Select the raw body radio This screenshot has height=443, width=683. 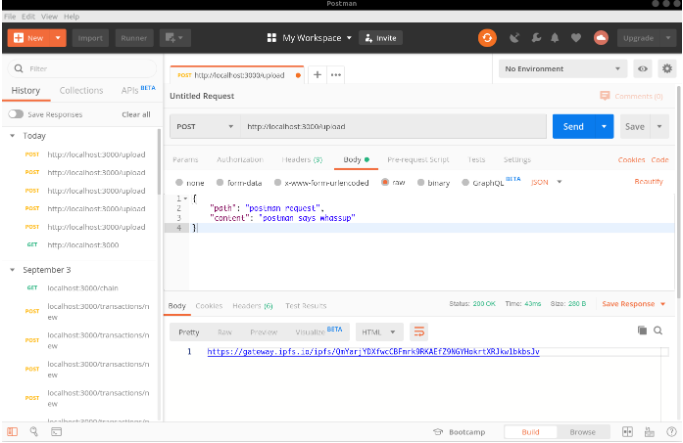pos(385,182)
